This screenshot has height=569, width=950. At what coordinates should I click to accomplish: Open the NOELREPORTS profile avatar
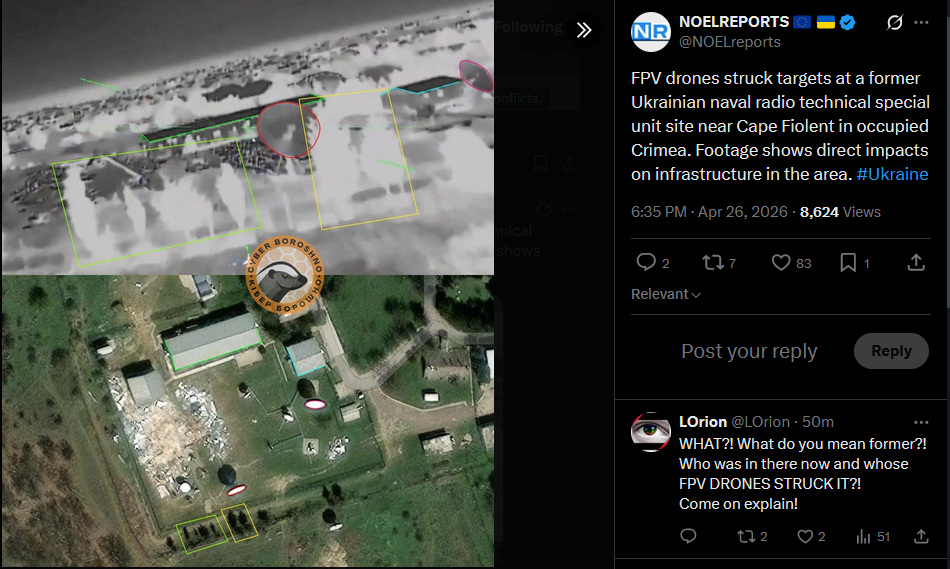coord(651,32)
